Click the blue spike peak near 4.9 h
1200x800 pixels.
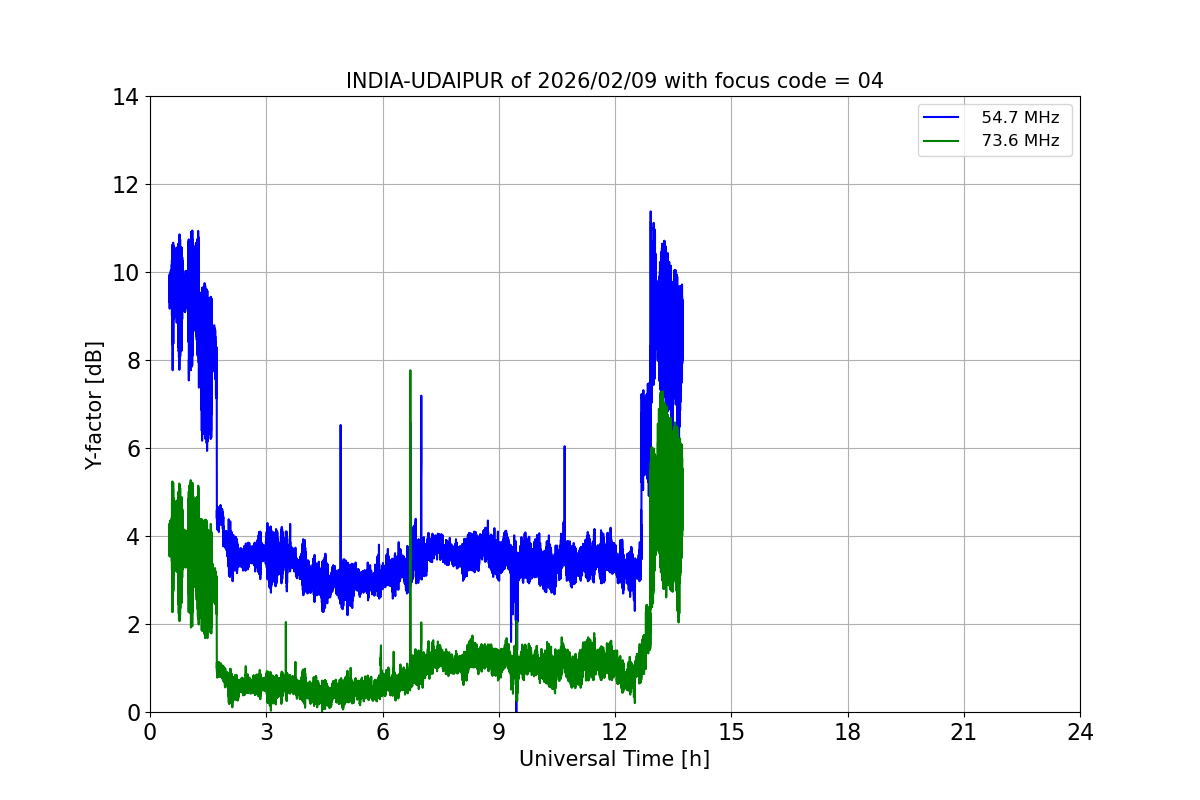tap(340, 427)
